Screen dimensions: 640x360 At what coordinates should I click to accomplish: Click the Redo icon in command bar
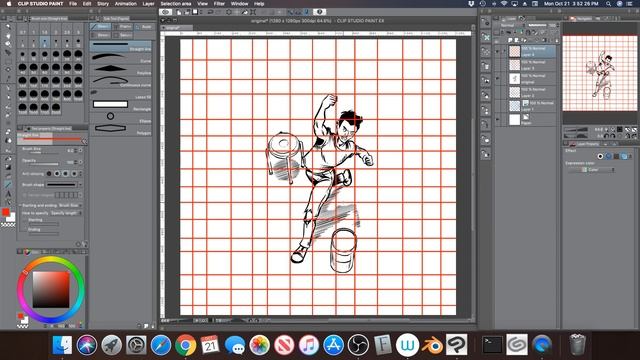coord(219,12)
